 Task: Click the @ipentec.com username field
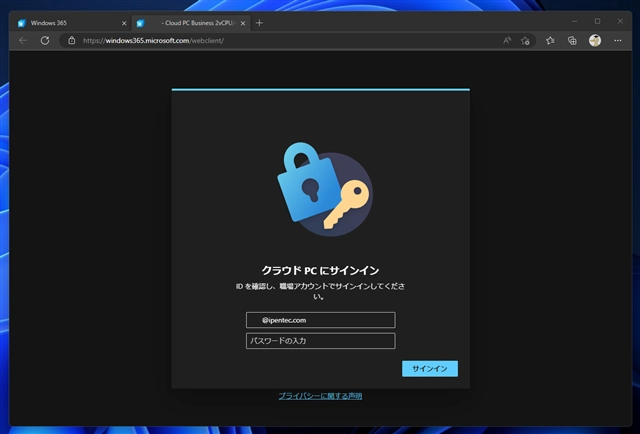click(320, 320)
